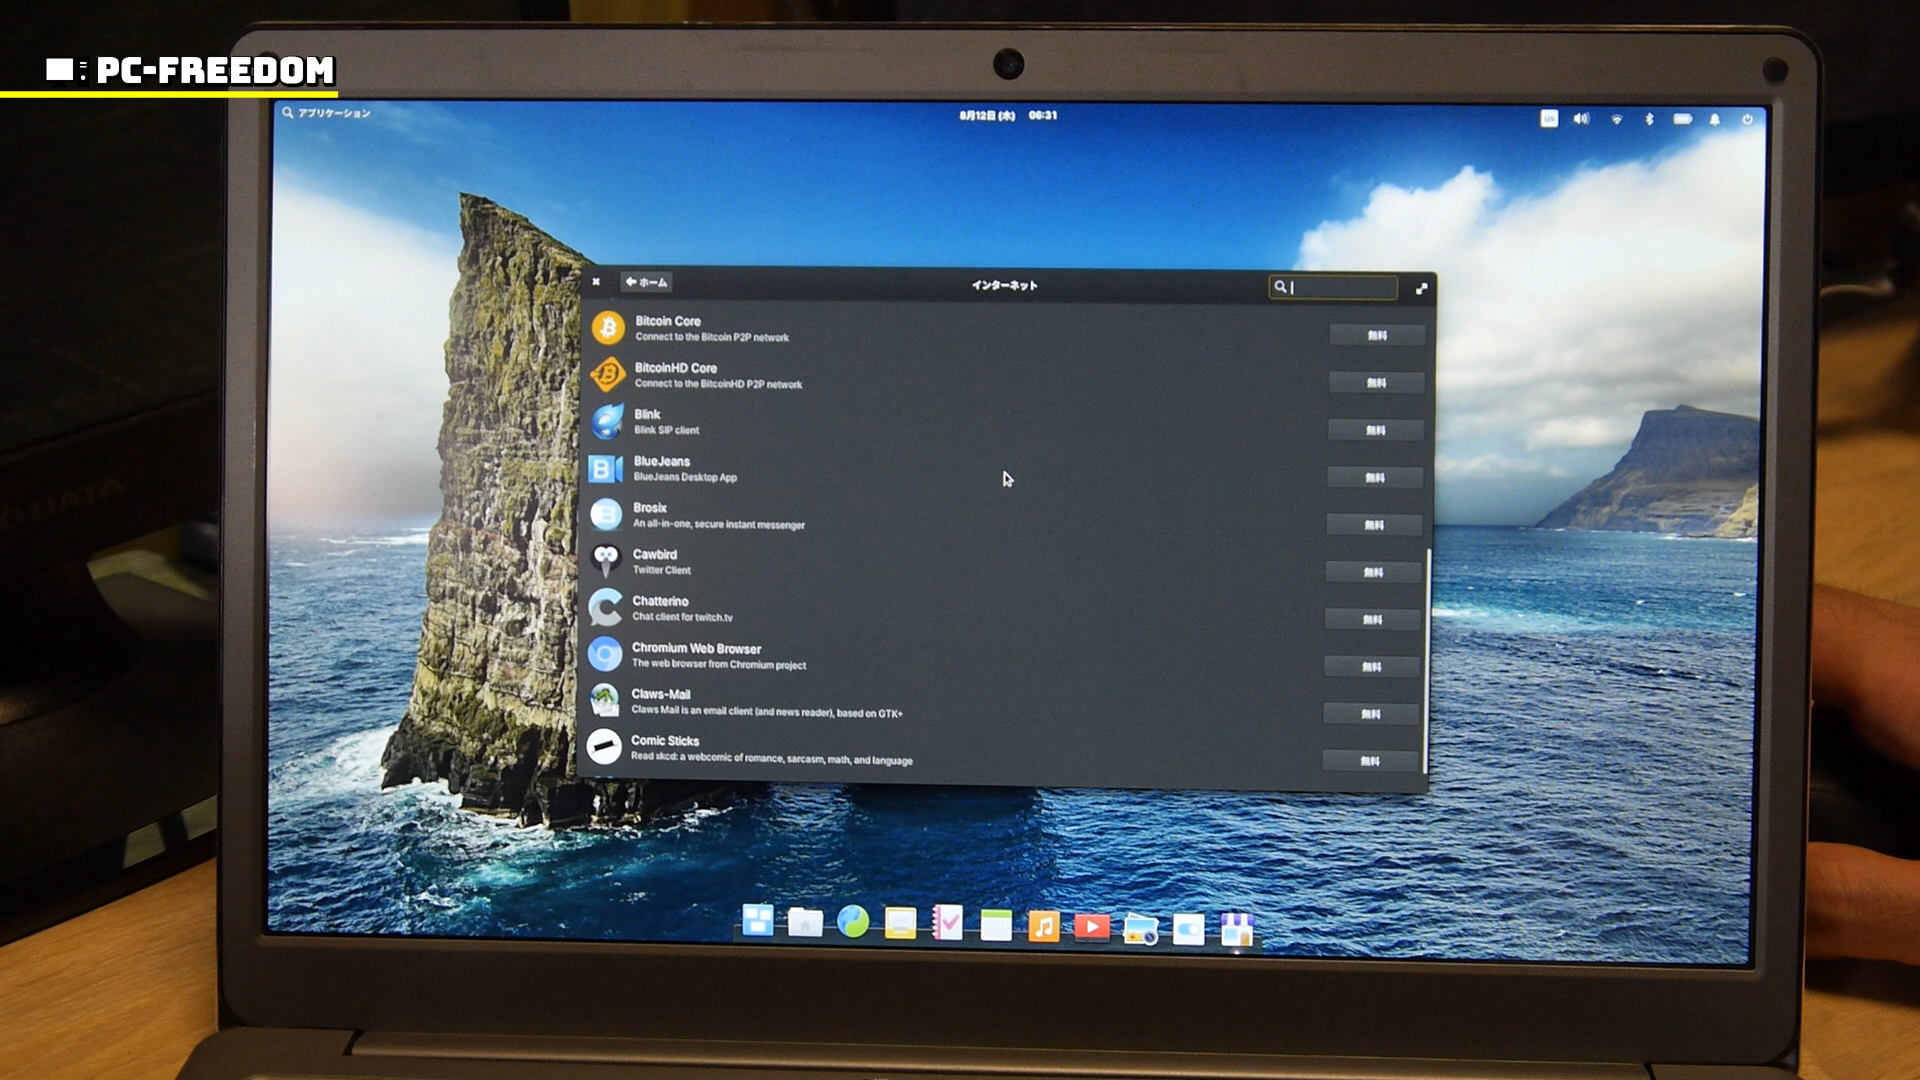Open the battery indicator menu
1920x1080 pixels.
point(1683,119)
